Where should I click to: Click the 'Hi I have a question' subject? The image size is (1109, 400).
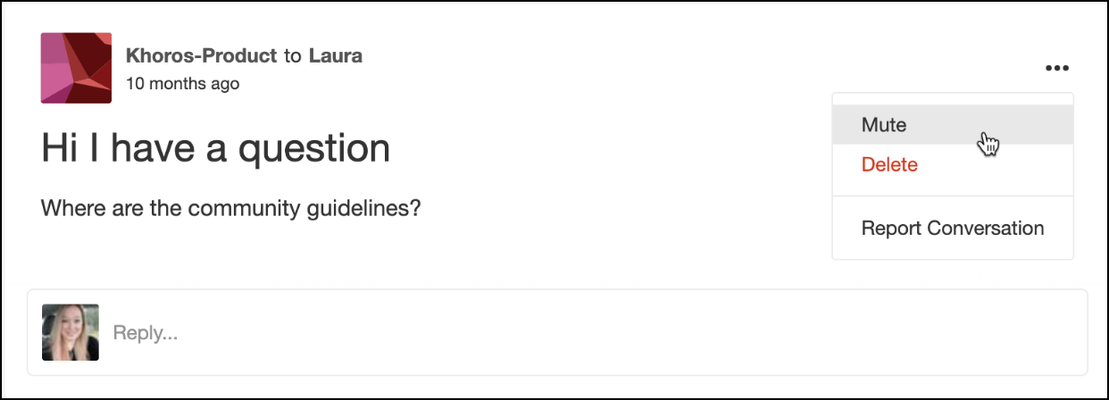216,148
